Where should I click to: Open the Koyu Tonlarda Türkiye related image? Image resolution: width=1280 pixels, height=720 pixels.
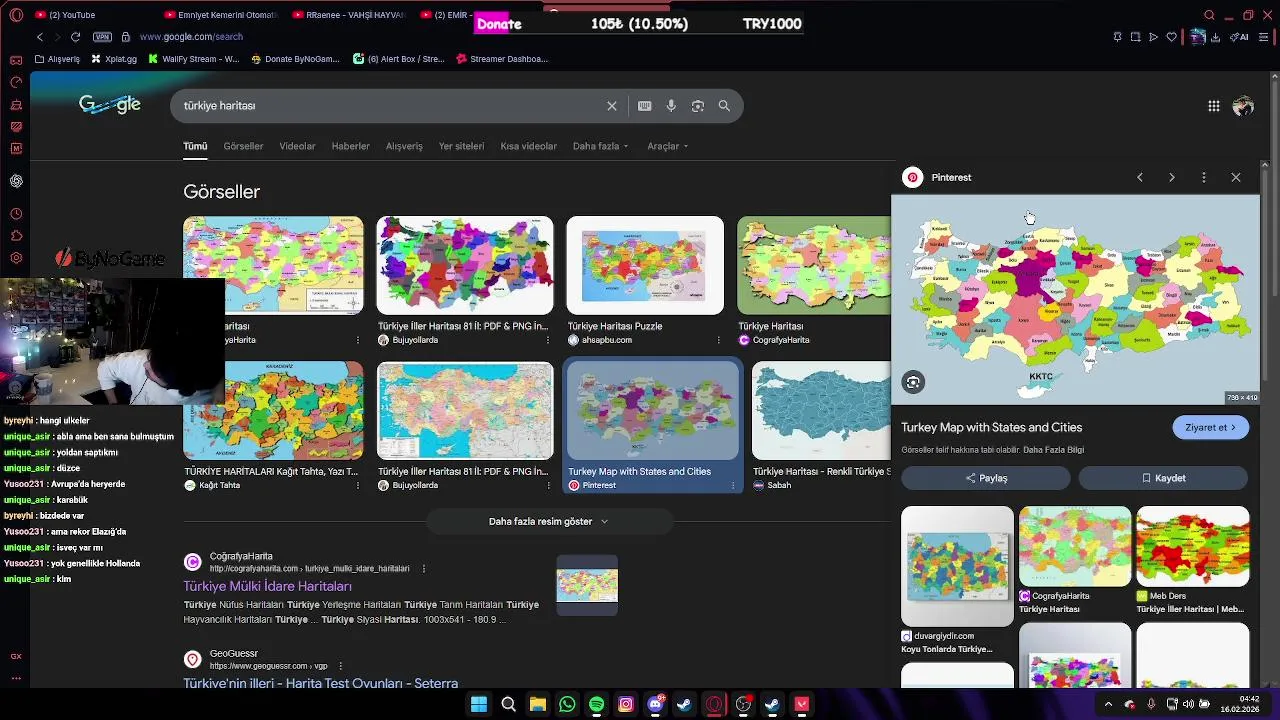957,566
